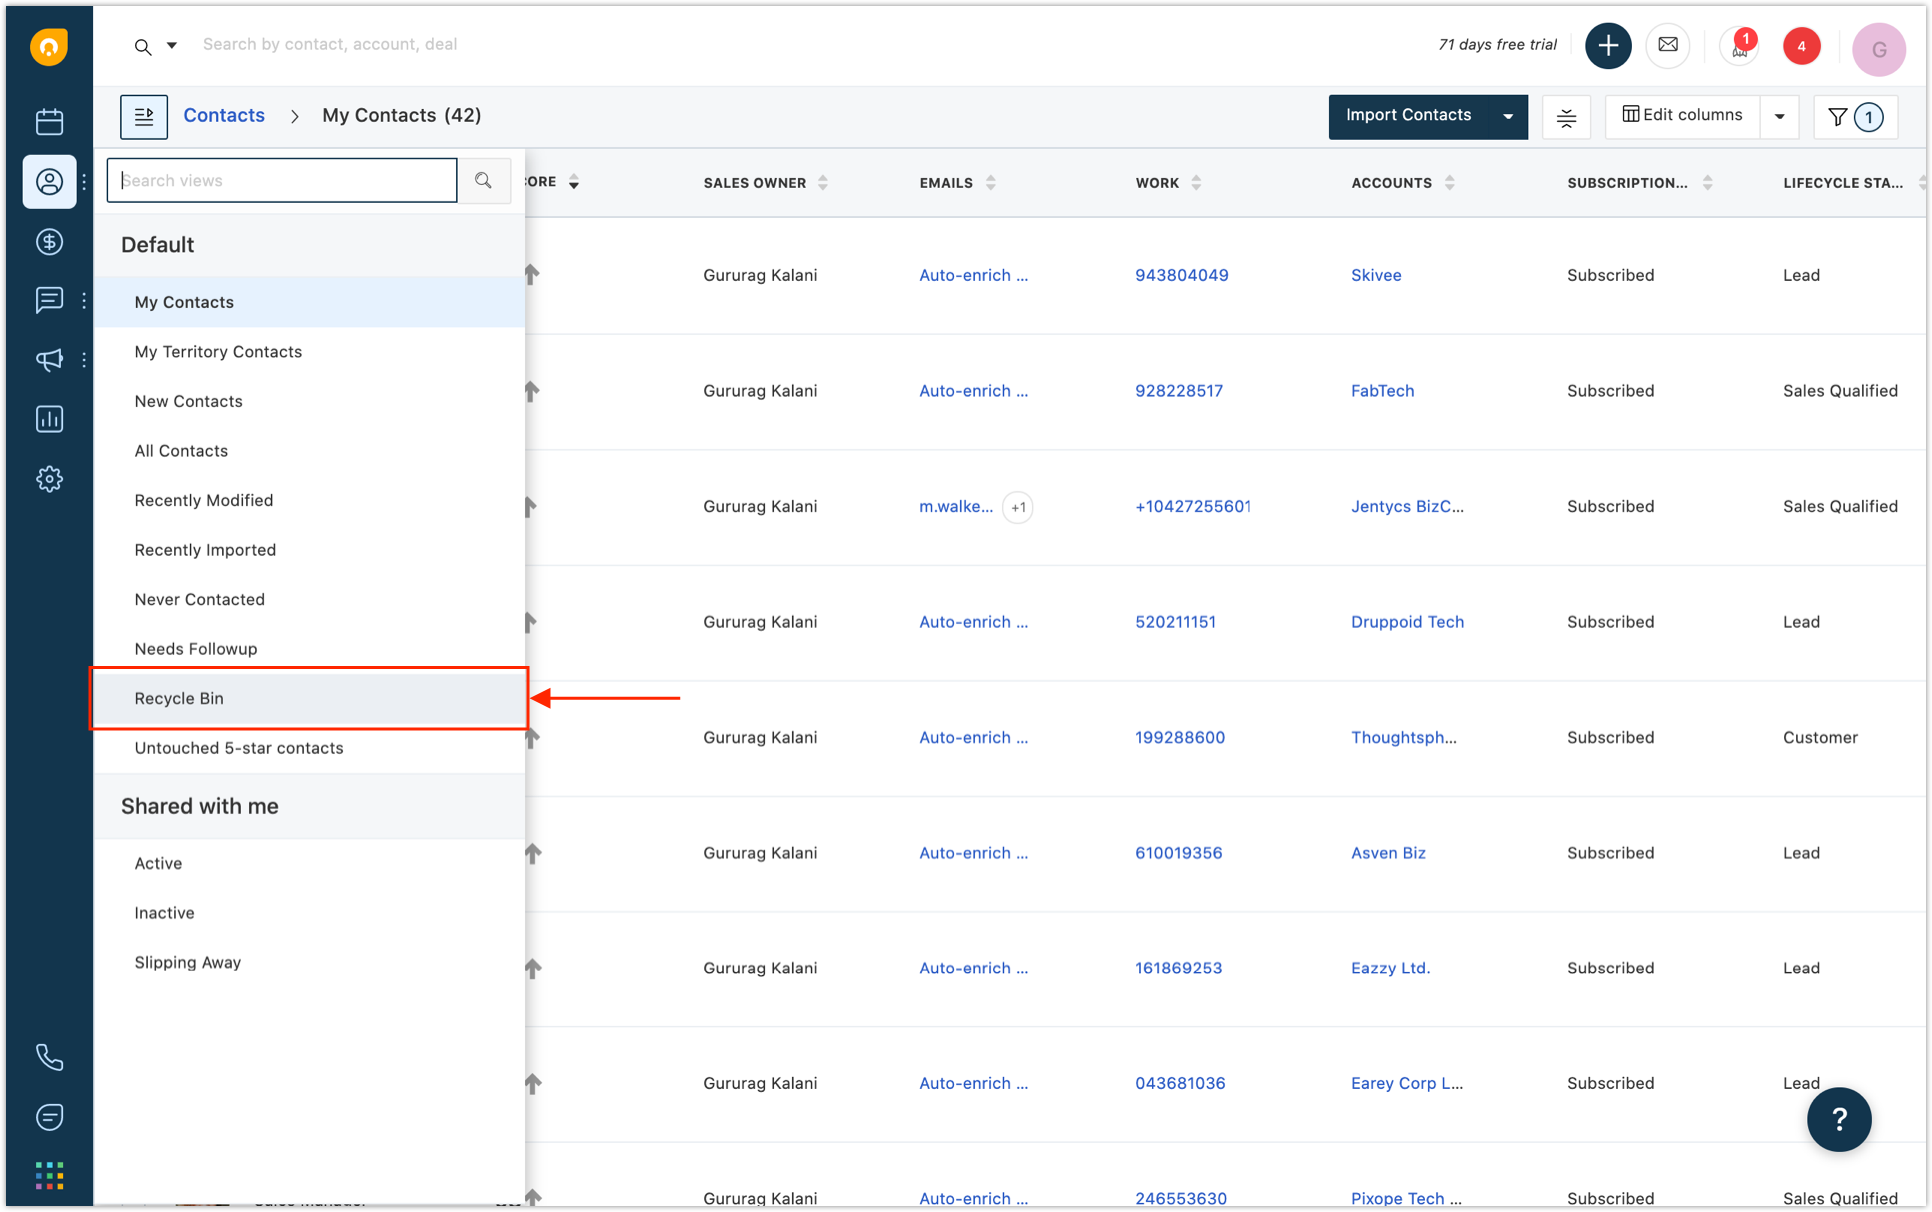Open the filter funnel with one applied
The image size is (1932, 1212).
click(x=1854, y=117)
